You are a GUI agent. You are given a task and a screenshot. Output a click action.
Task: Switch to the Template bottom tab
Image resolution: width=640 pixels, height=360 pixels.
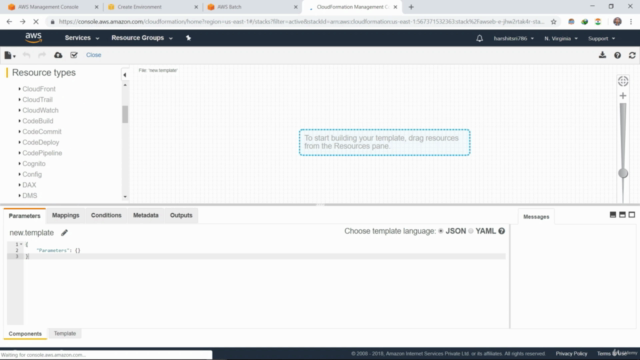tap(65, 333)
